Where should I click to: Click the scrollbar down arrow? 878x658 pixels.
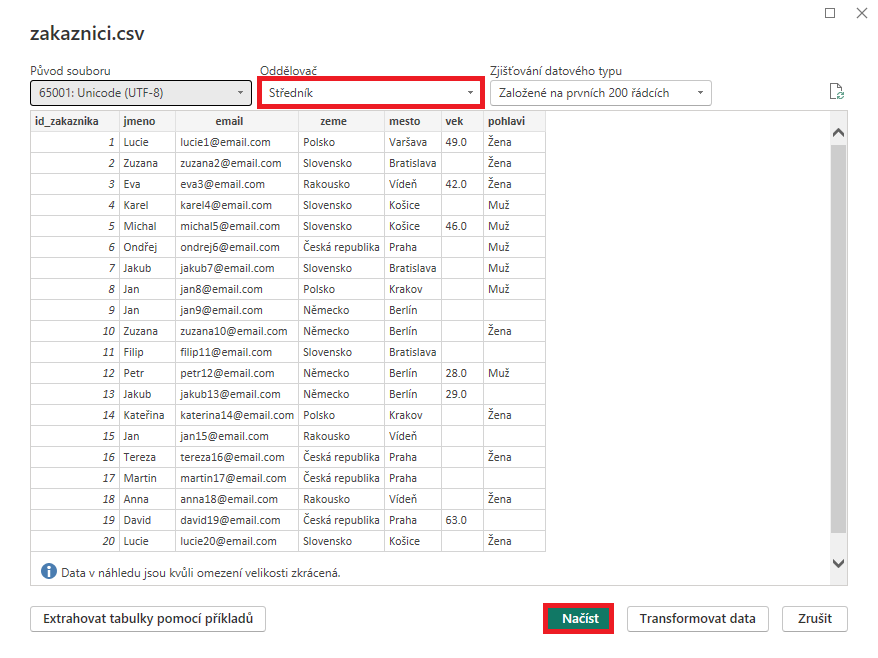(x=837, y=563)
